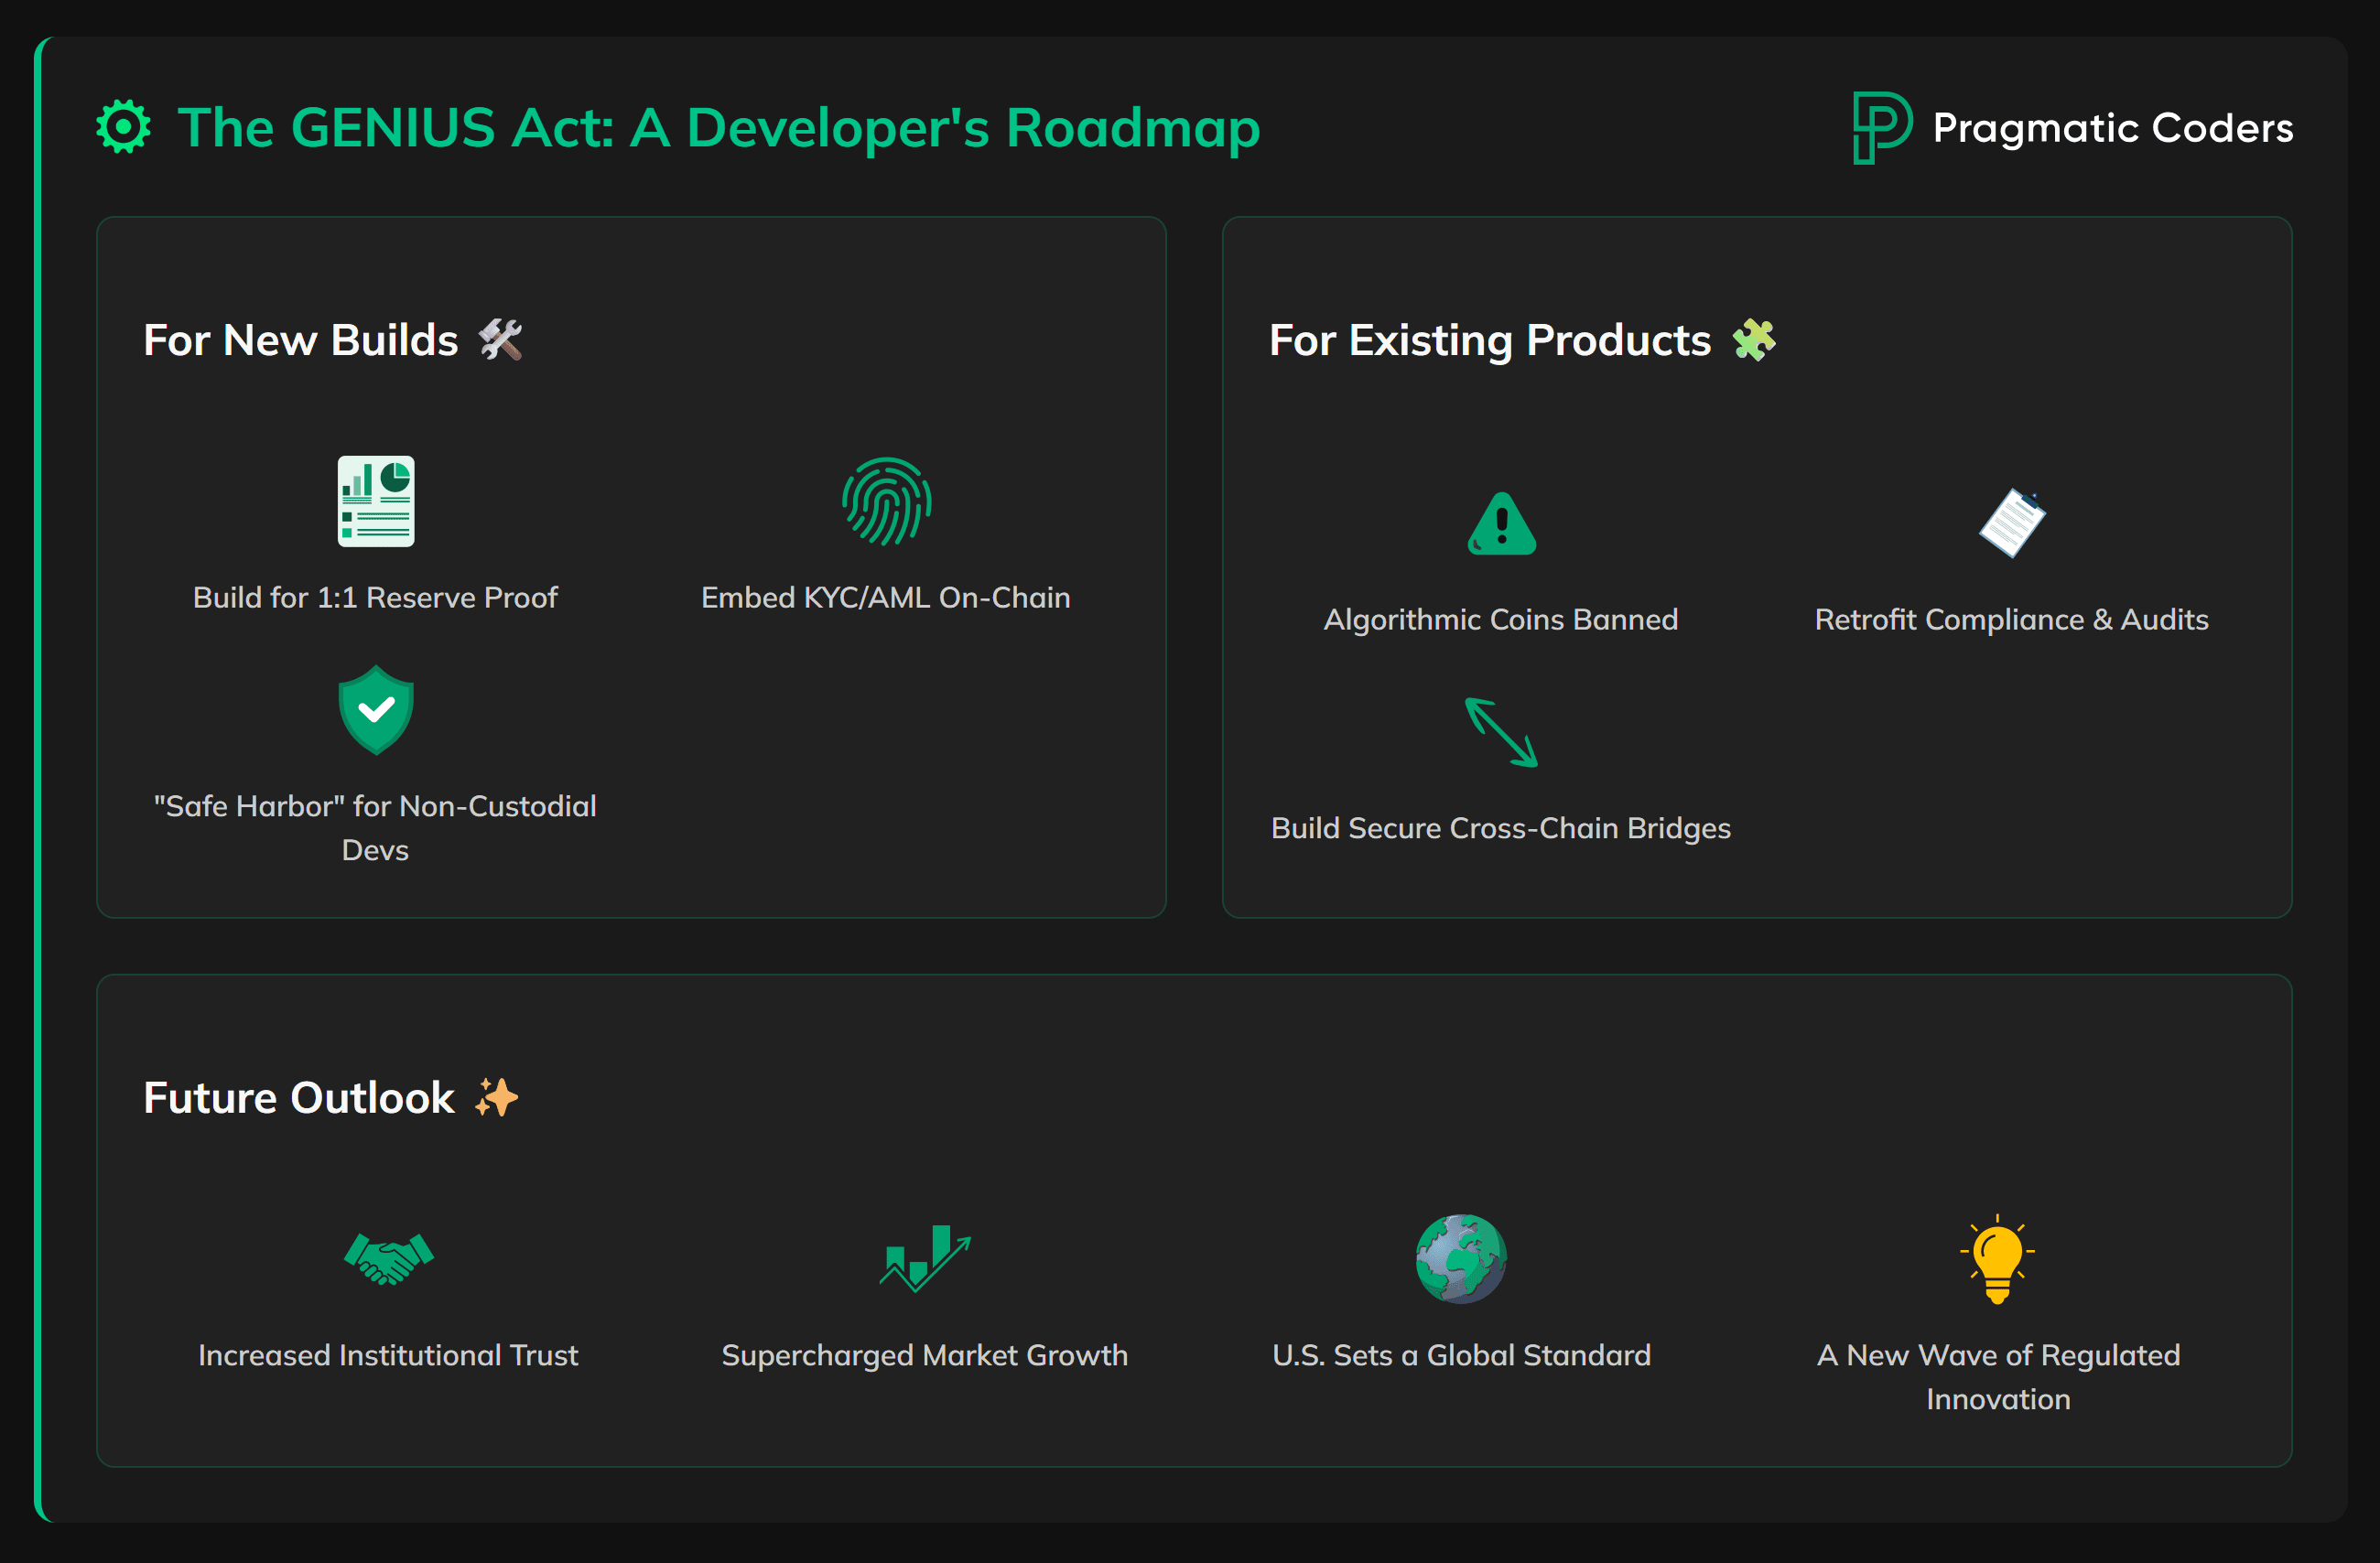Click the shield checkmark Safe Harbor icon
Viewport: 2380px width, 1563px height.
tap(375, 710)
